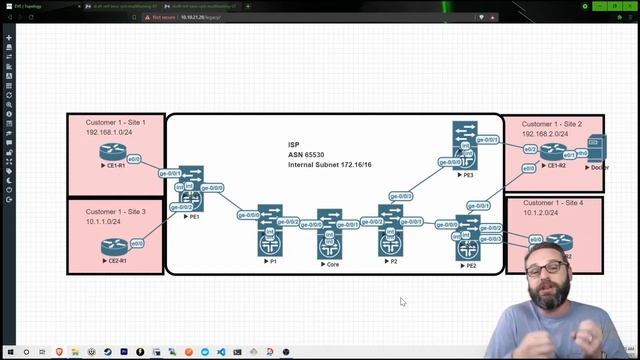Image resolution: width=640 pixels, height=360 pixels.
Task: Open the Nodes list in EVE sidebar
Action: click(x=9, y=47)
